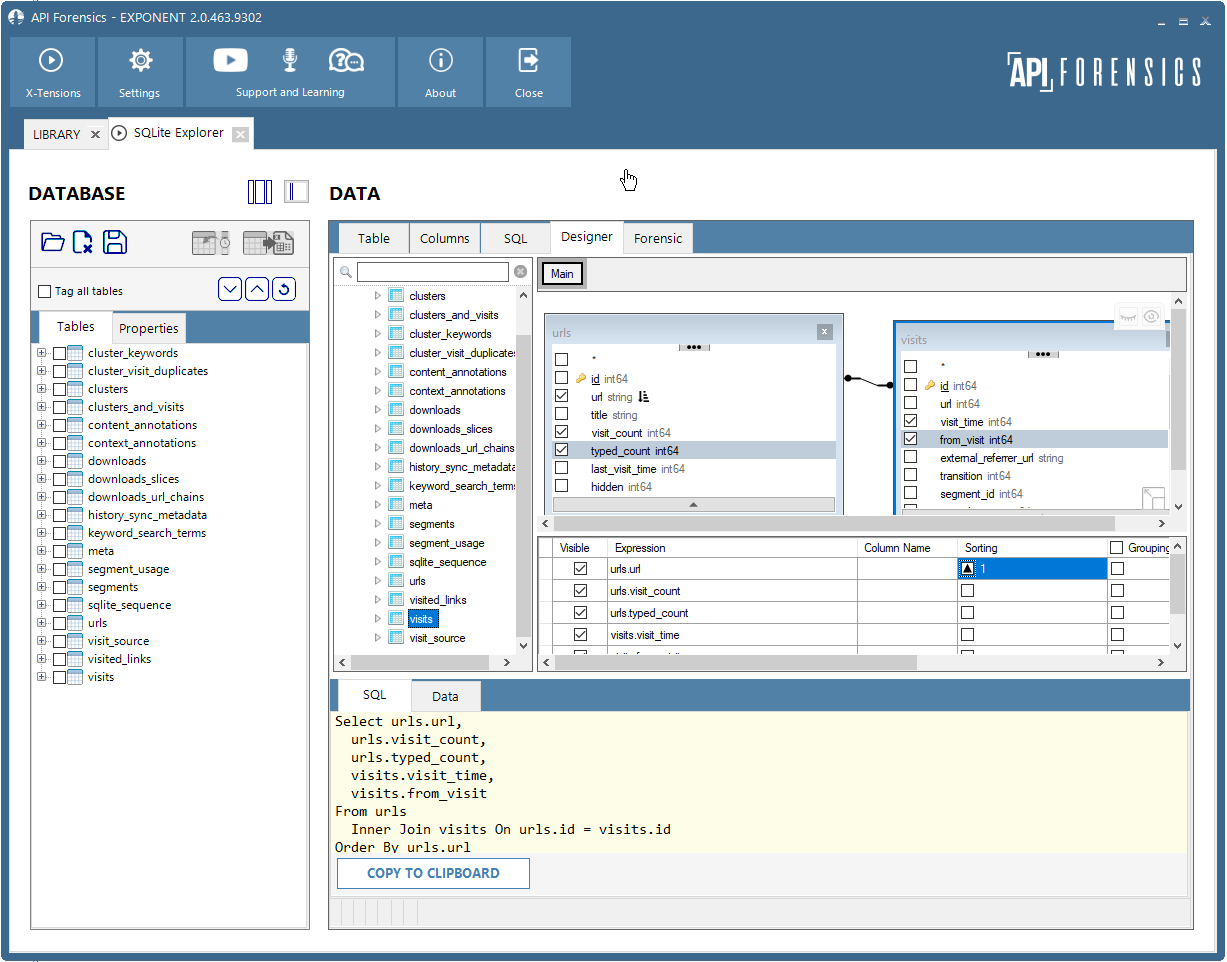
Task: Uncheck from_visit column in visits panel
Action: point(910,439)
